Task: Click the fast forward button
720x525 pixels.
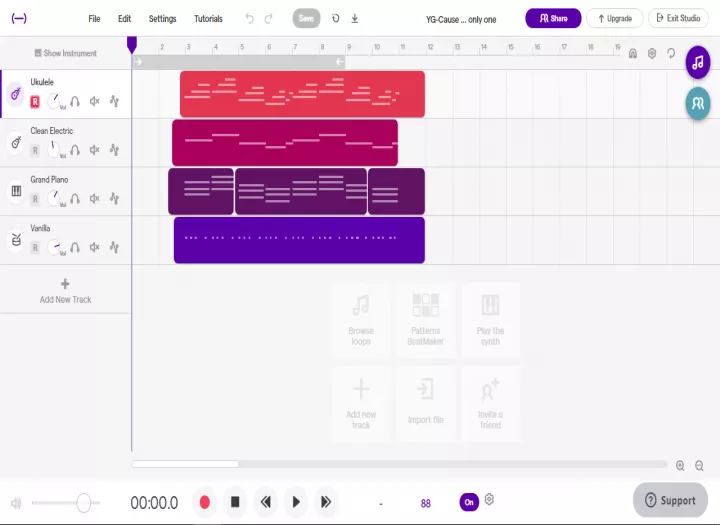Action: click(326, 502)
